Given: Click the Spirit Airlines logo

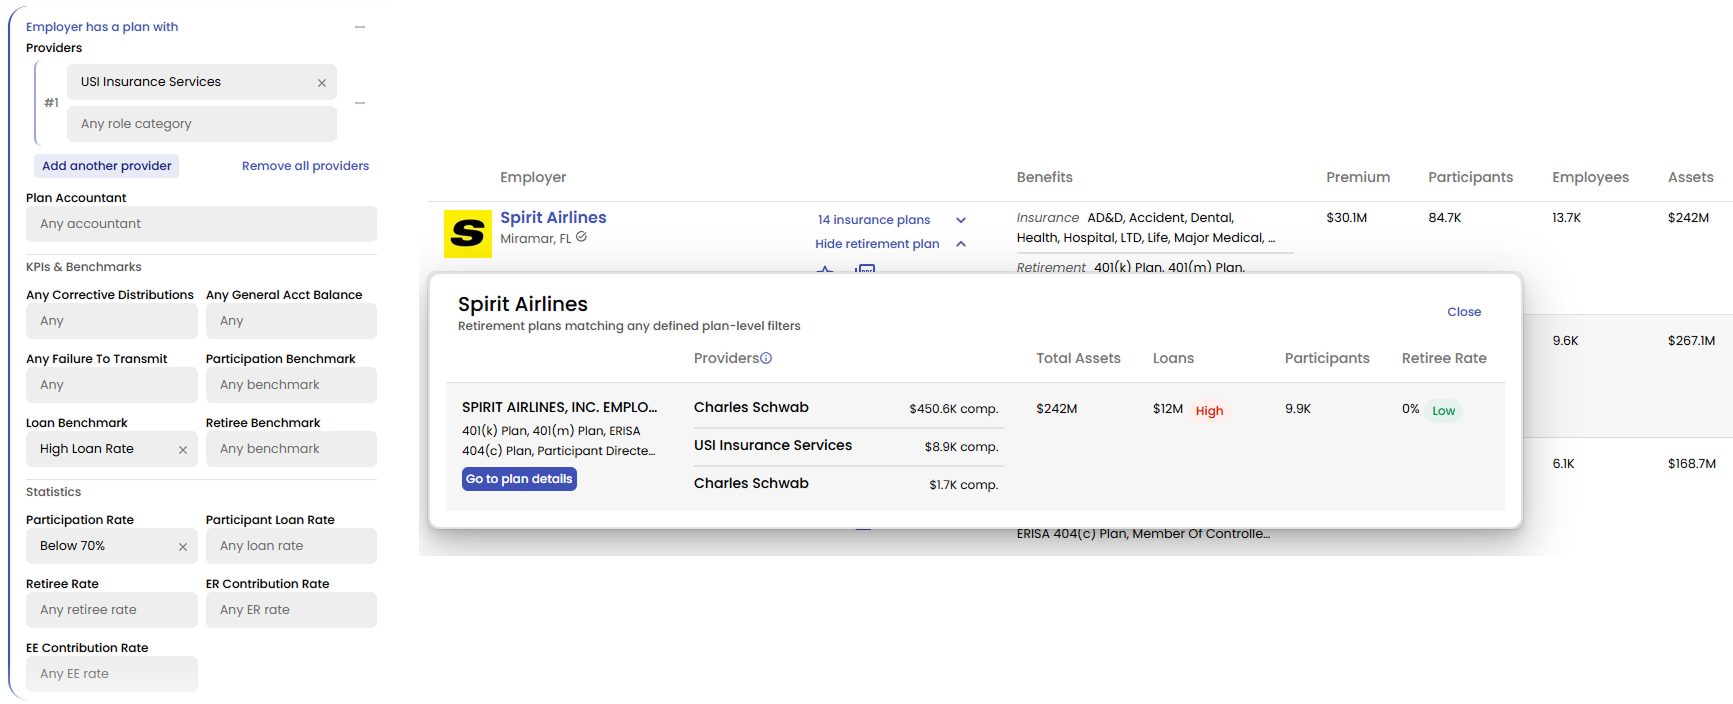Looking at the screenshot, I should pyautogui.click(x=467, y=234).
